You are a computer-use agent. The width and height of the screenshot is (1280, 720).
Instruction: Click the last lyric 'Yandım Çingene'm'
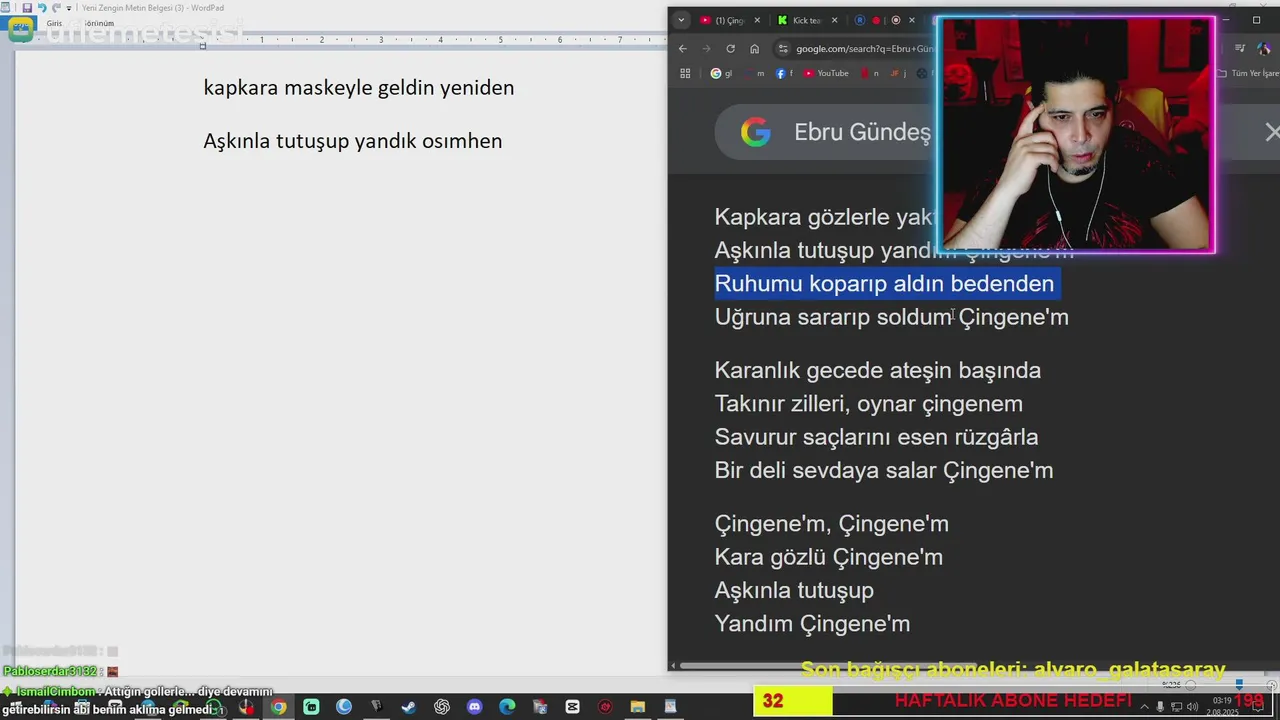[x=812, y=624]
